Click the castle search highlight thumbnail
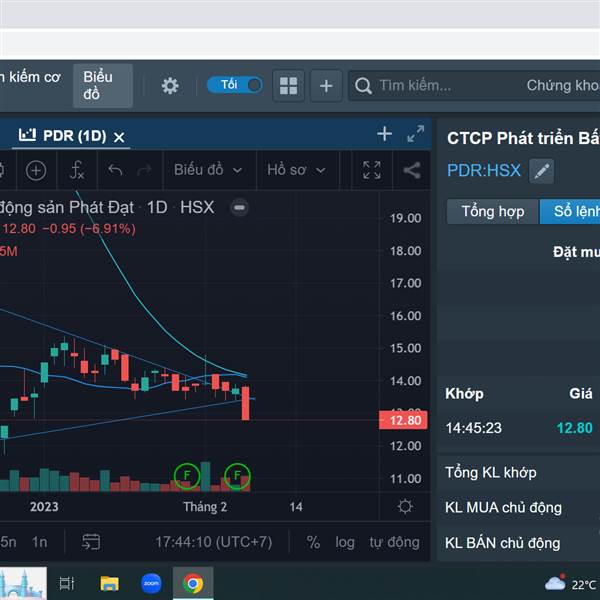This screenshot has width=600, height=600. point(23,584)
